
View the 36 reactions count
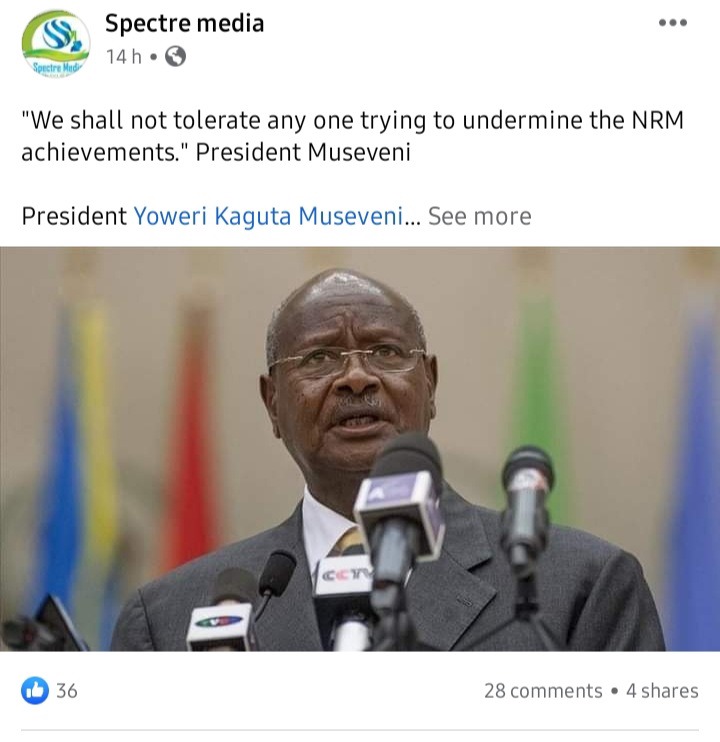pos(67,691)
